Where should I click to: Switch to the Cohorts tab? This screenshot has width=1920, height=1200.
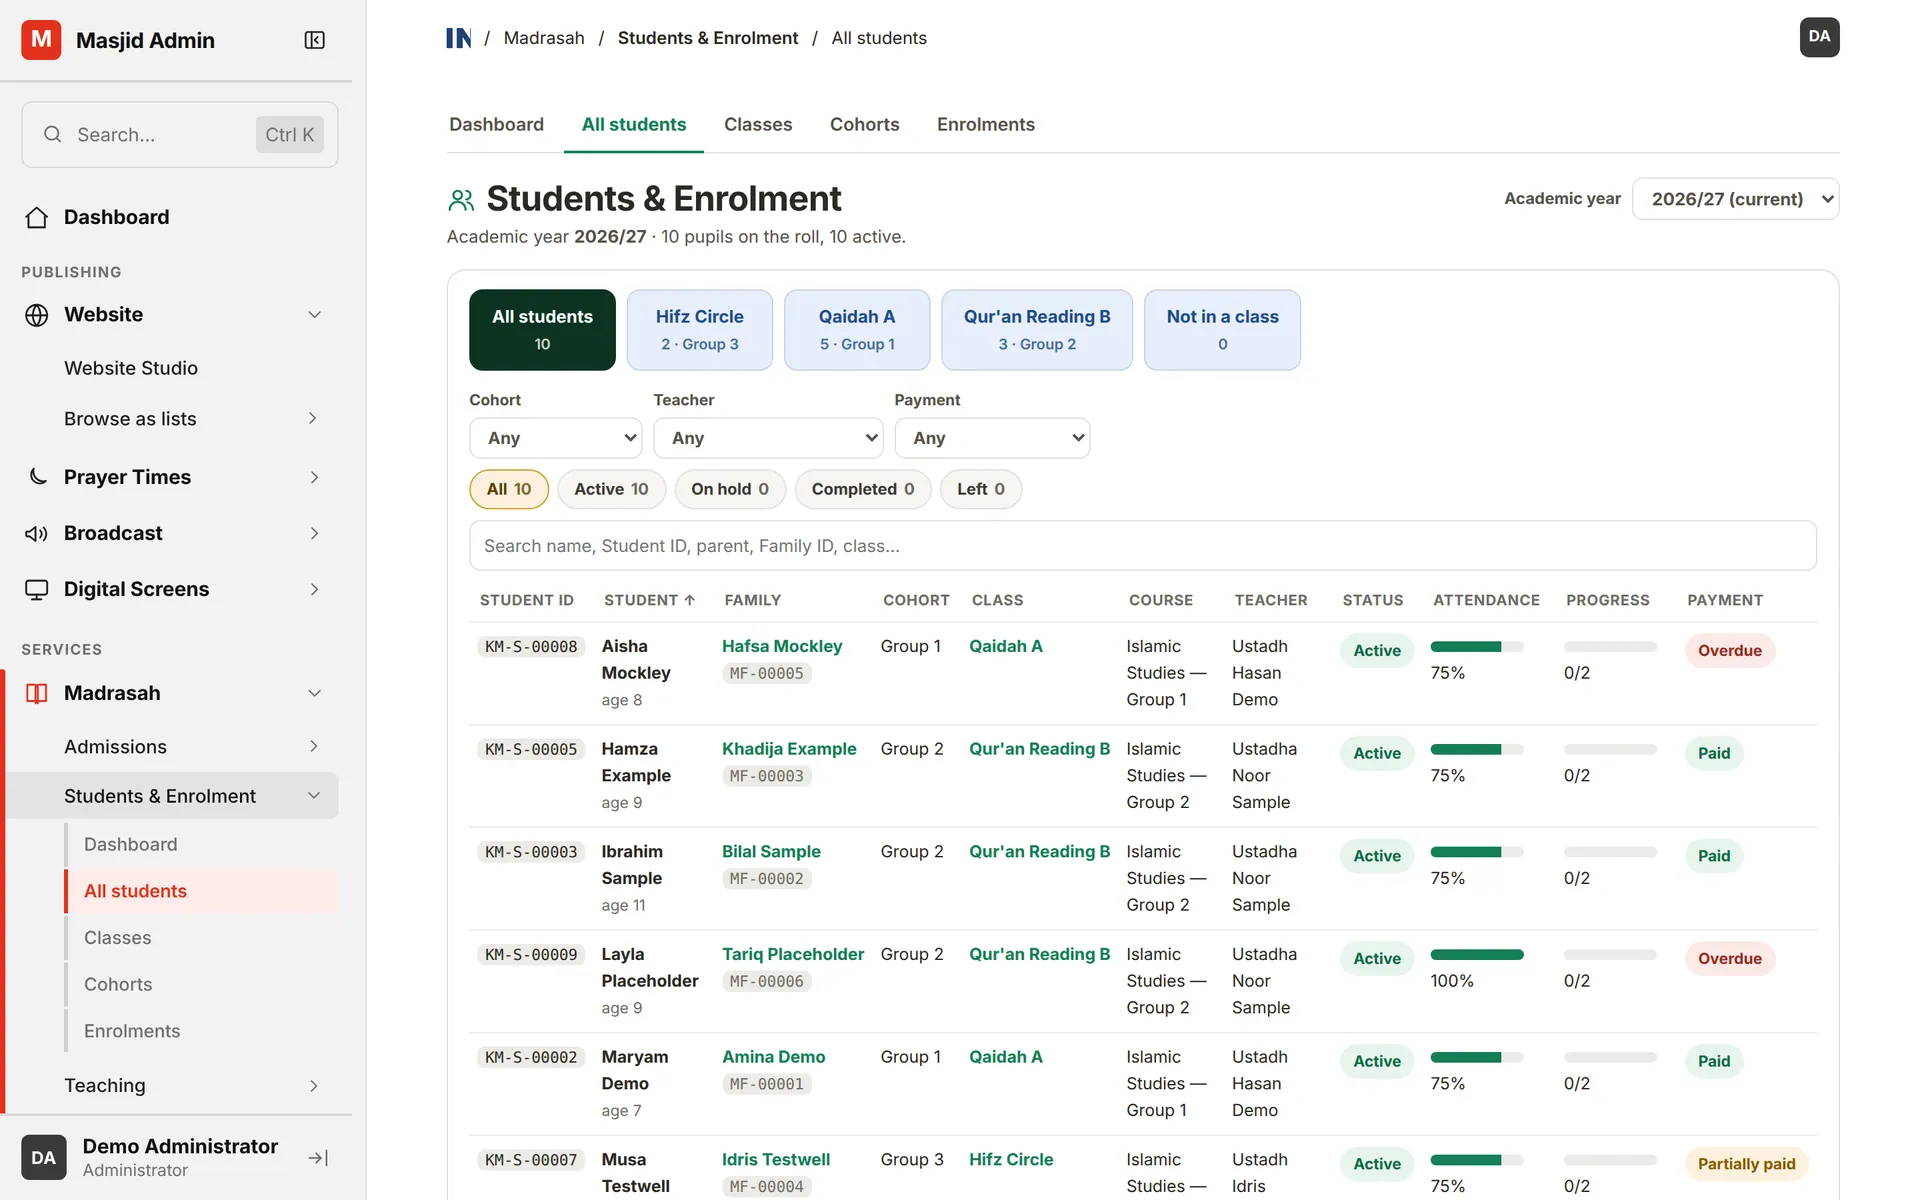864,125
